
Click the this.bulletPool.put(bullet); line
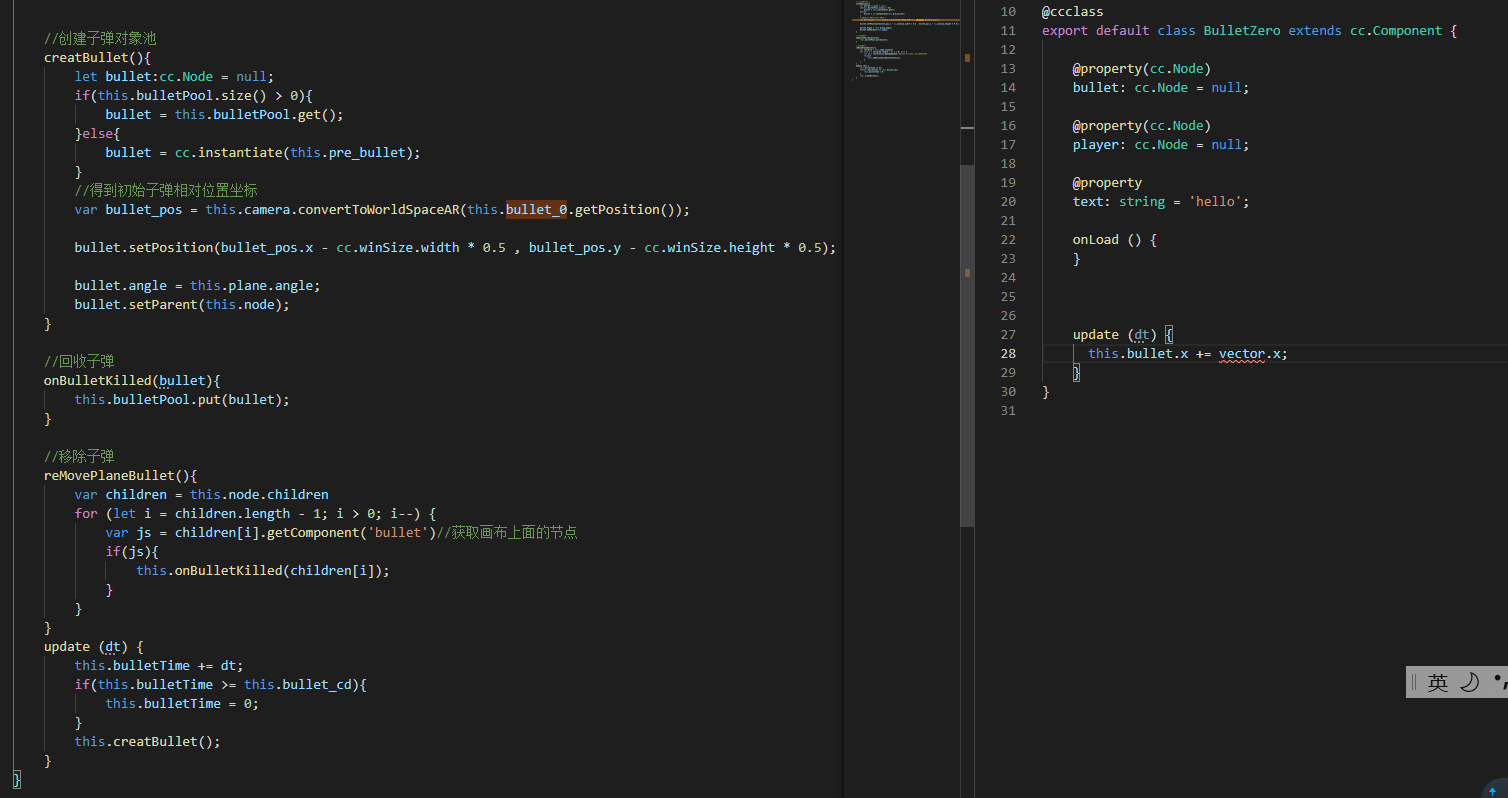182,400
